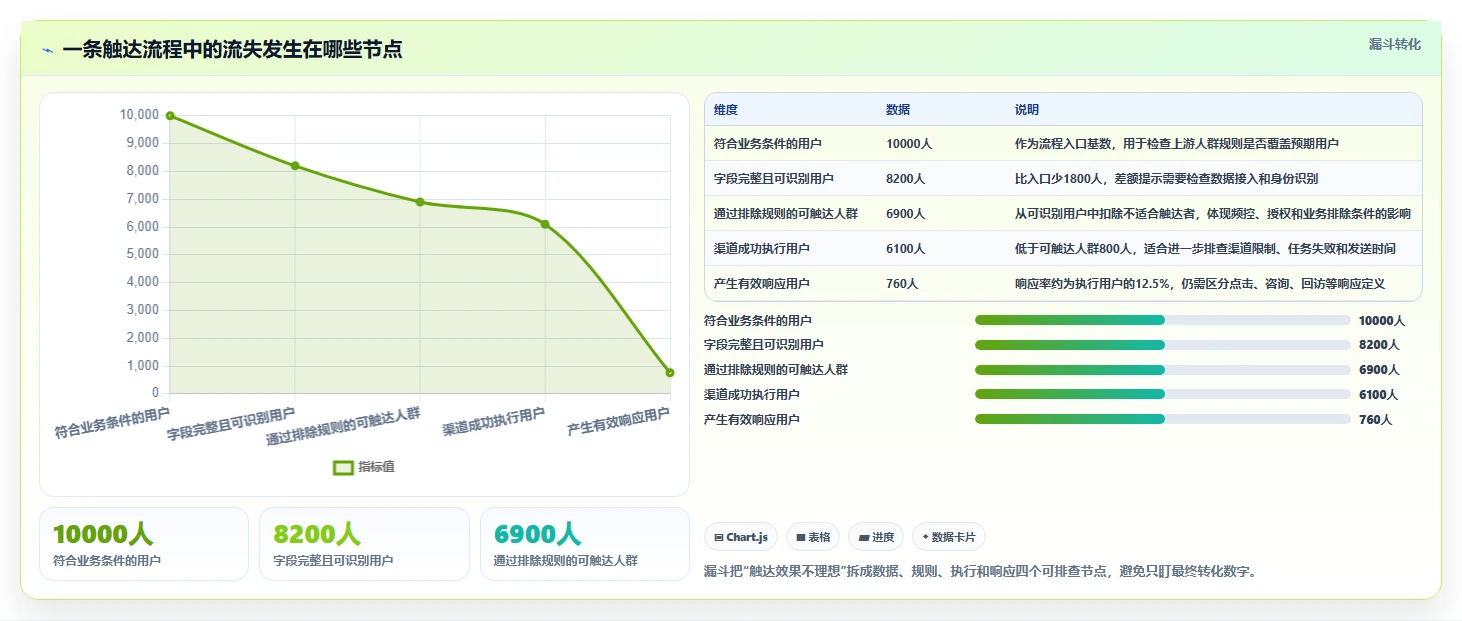This screenshot has height=621, width=1462.
Task: Click description starting 低于可触达人群800人
Action: tap(1205, 249)
